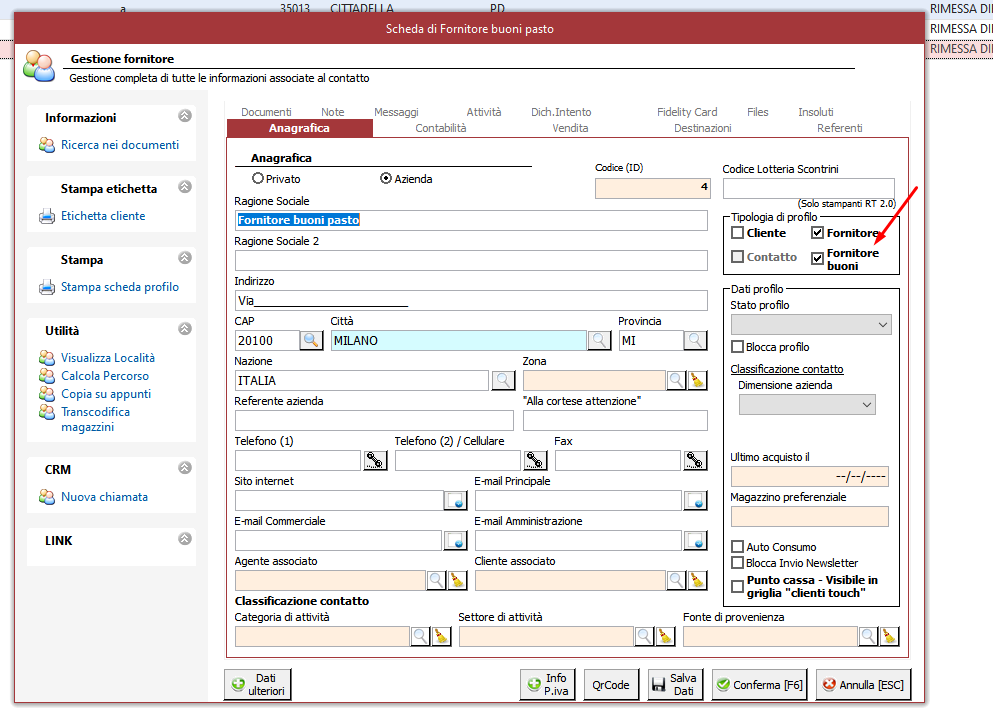
Task: Switch to the Contabilità tab
Action: click(440, 128)
